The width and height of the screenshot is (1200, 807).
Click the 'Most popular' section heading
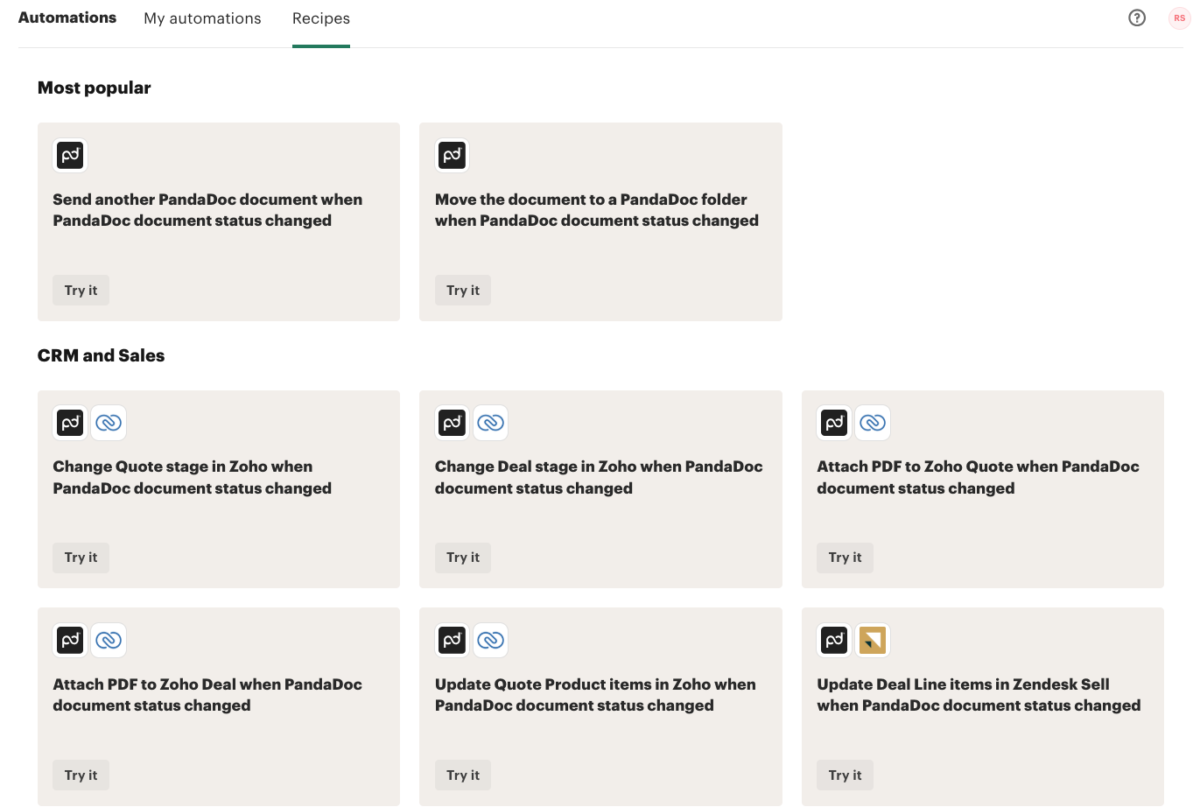click(94, 88)
